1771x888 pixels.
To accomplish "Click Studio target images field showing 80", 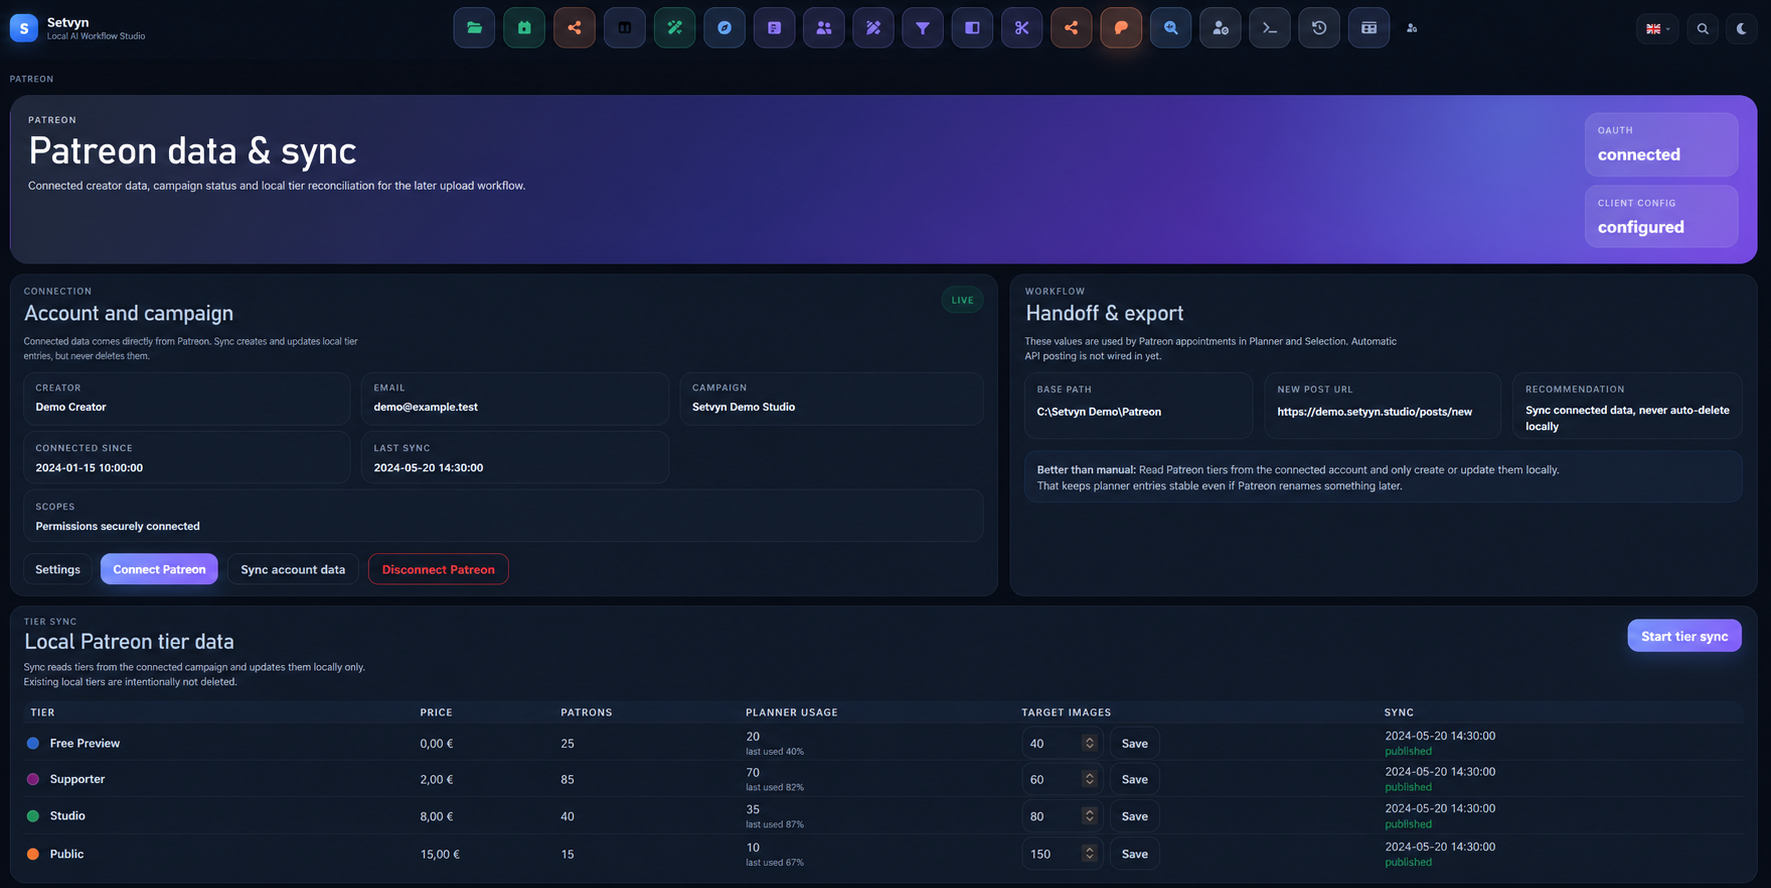I will point(1062,816).
